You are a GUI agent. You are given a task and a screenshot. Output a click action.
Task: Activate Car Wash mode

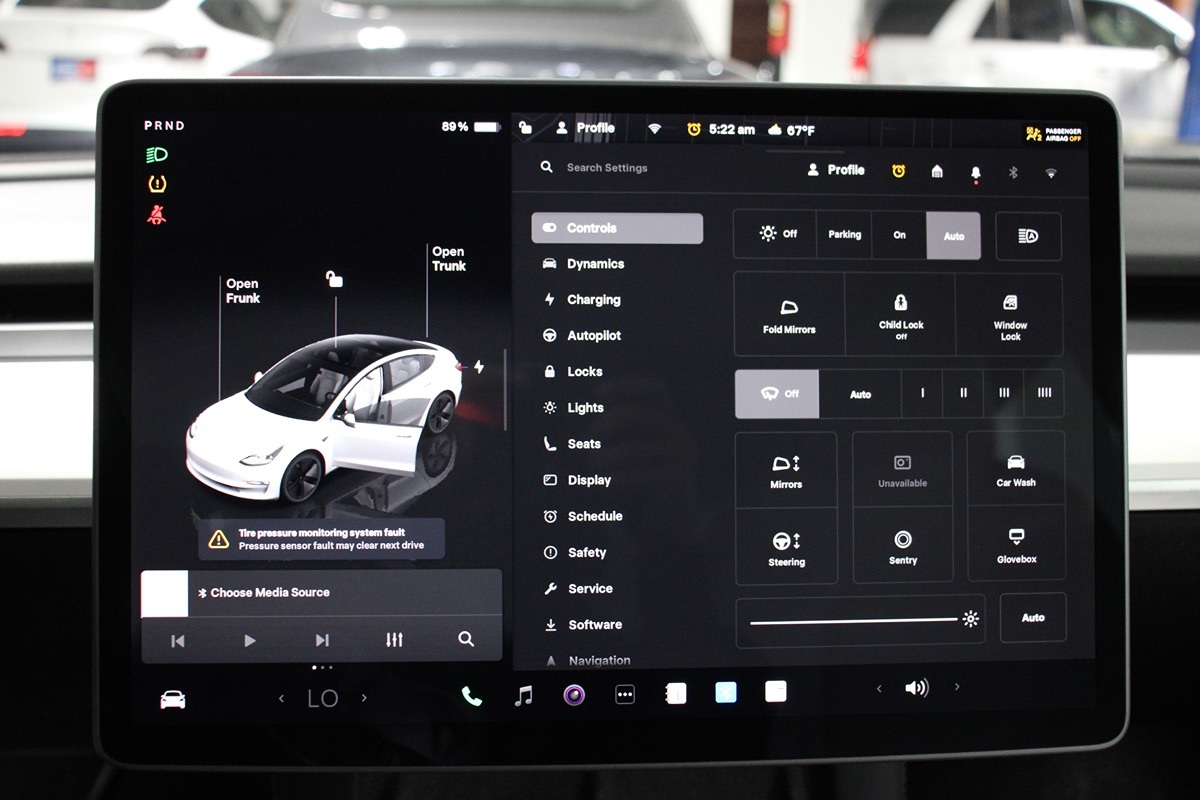1016,469
